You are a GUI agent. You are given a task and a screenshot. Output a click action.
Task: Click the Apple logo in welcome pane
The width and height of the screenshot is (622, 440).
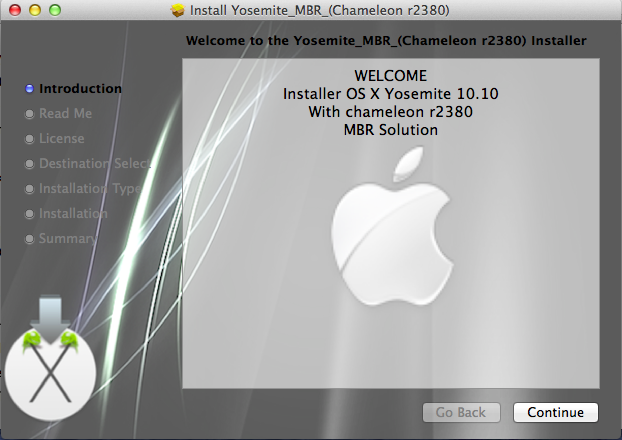coord(392,226)
